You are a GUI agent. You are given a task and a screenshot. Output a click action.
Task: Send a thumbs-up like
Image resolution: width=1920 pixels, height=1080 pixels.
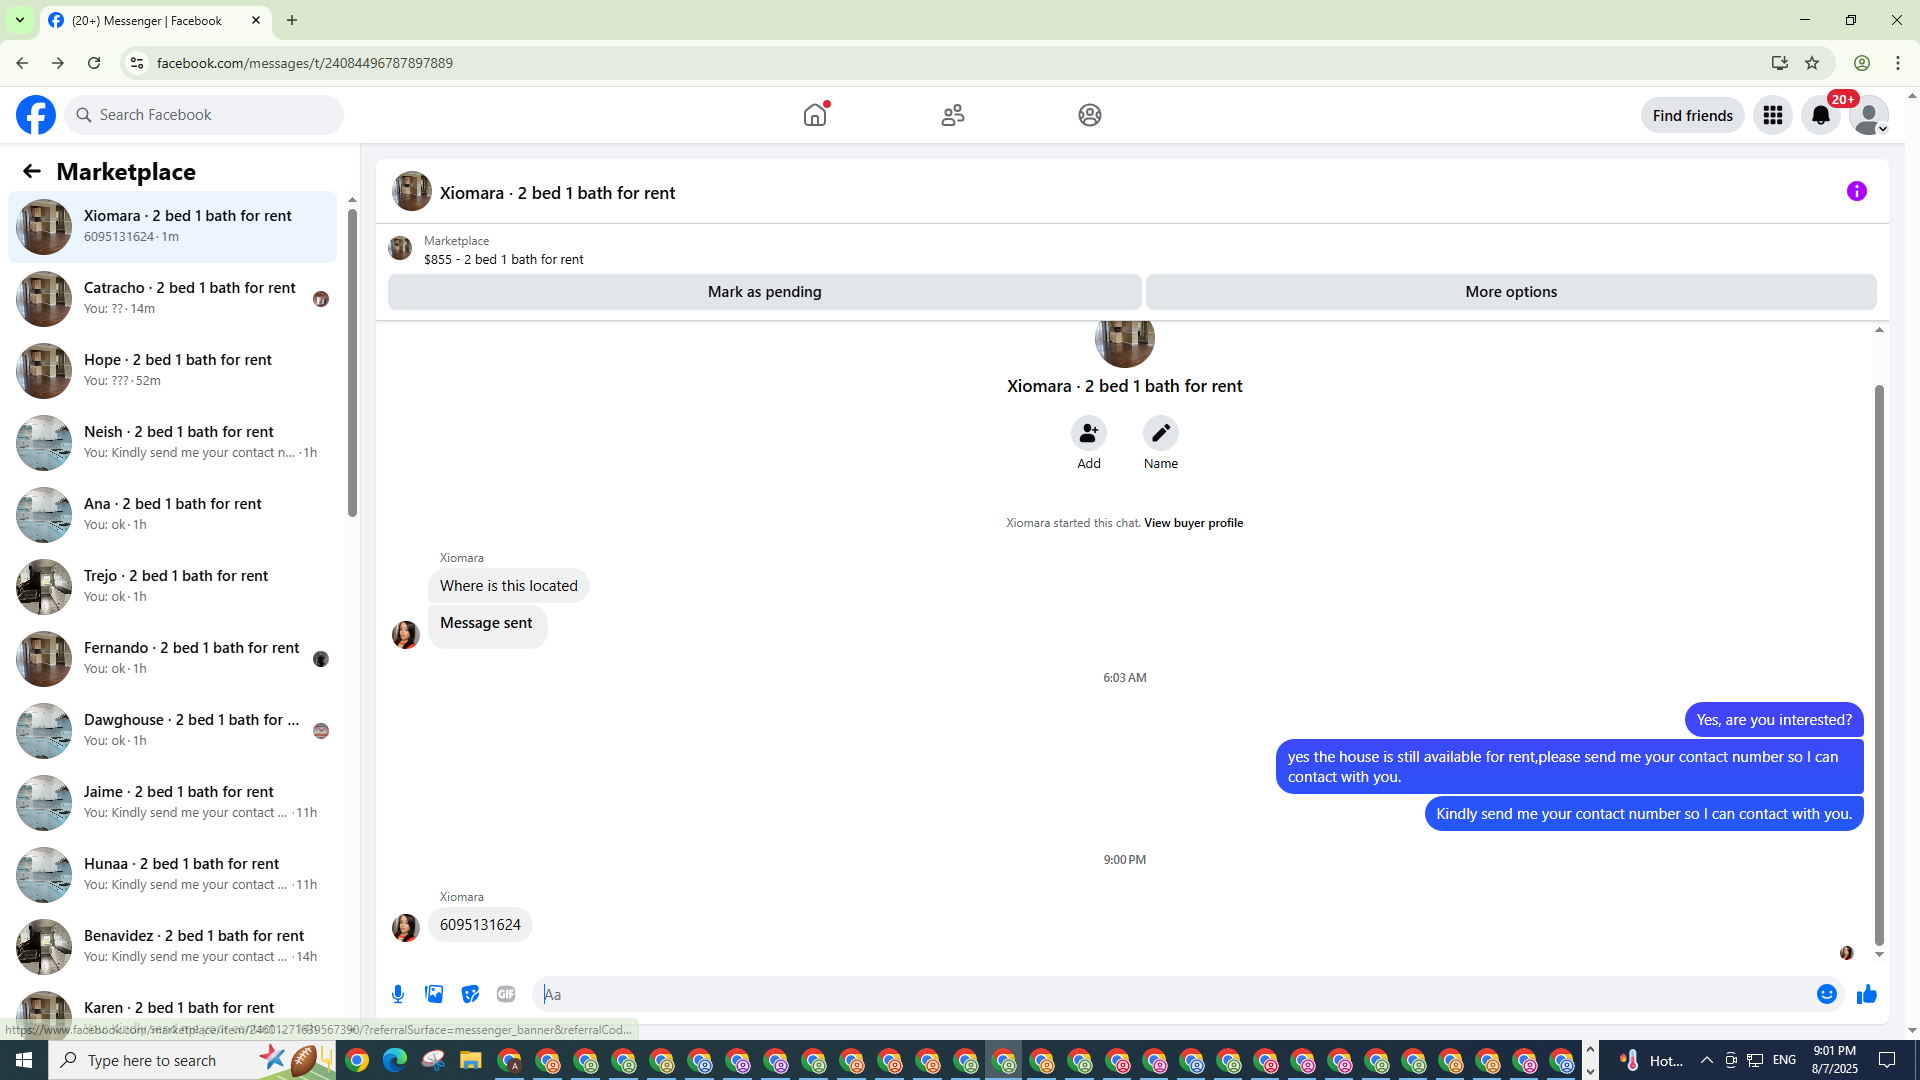coord(1867,994)
